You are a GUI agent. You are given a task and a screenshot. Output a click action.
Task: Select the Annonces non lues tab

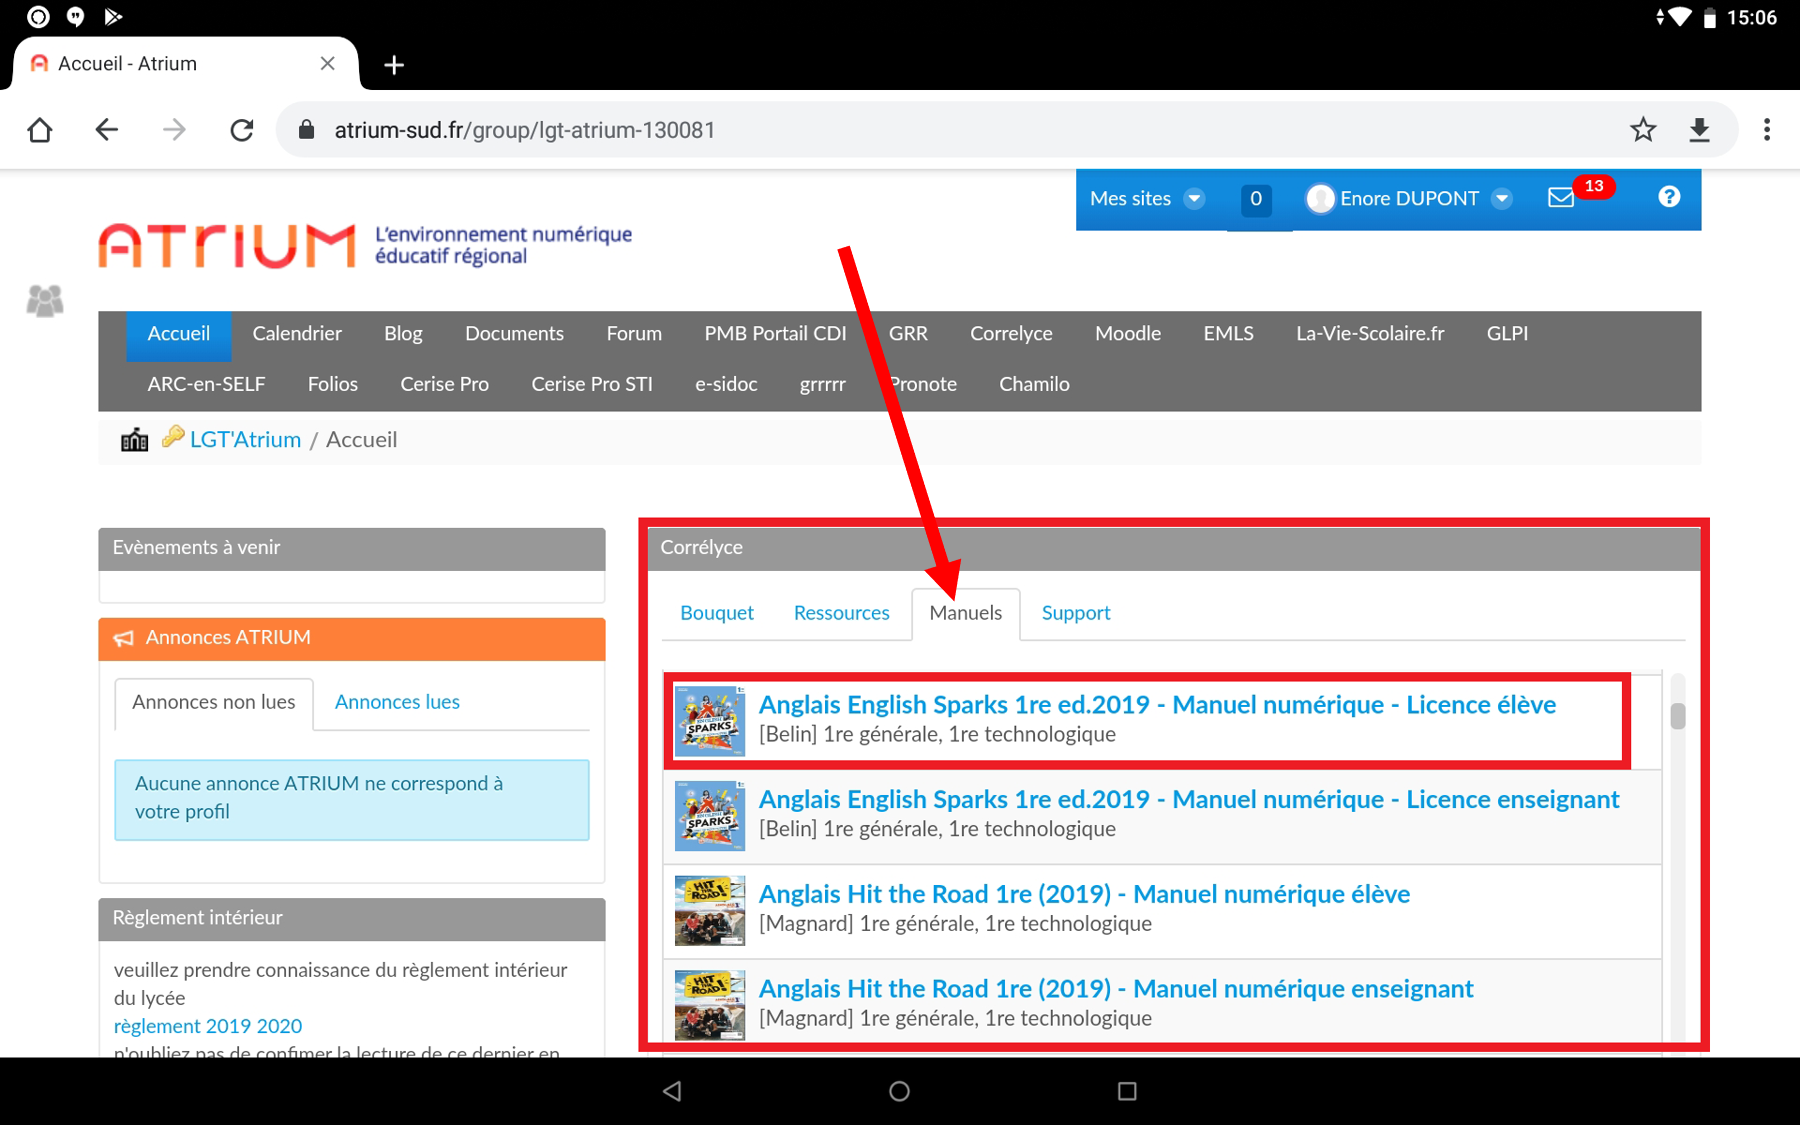[x=214, y=703]
